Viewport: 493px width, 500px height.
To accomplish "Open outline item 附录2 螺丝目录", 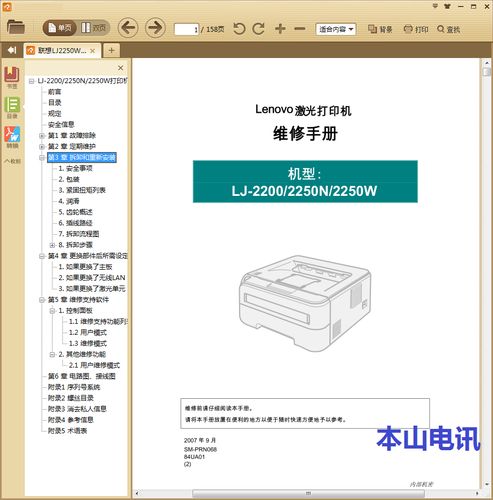I will coord(71,398).
